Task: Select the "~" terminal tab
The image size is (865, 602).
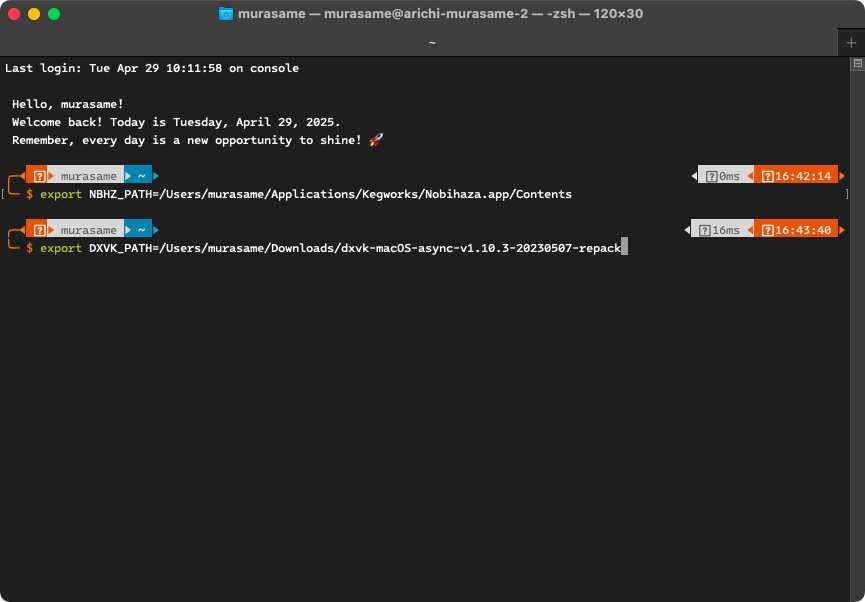Action: coord(432,42)
